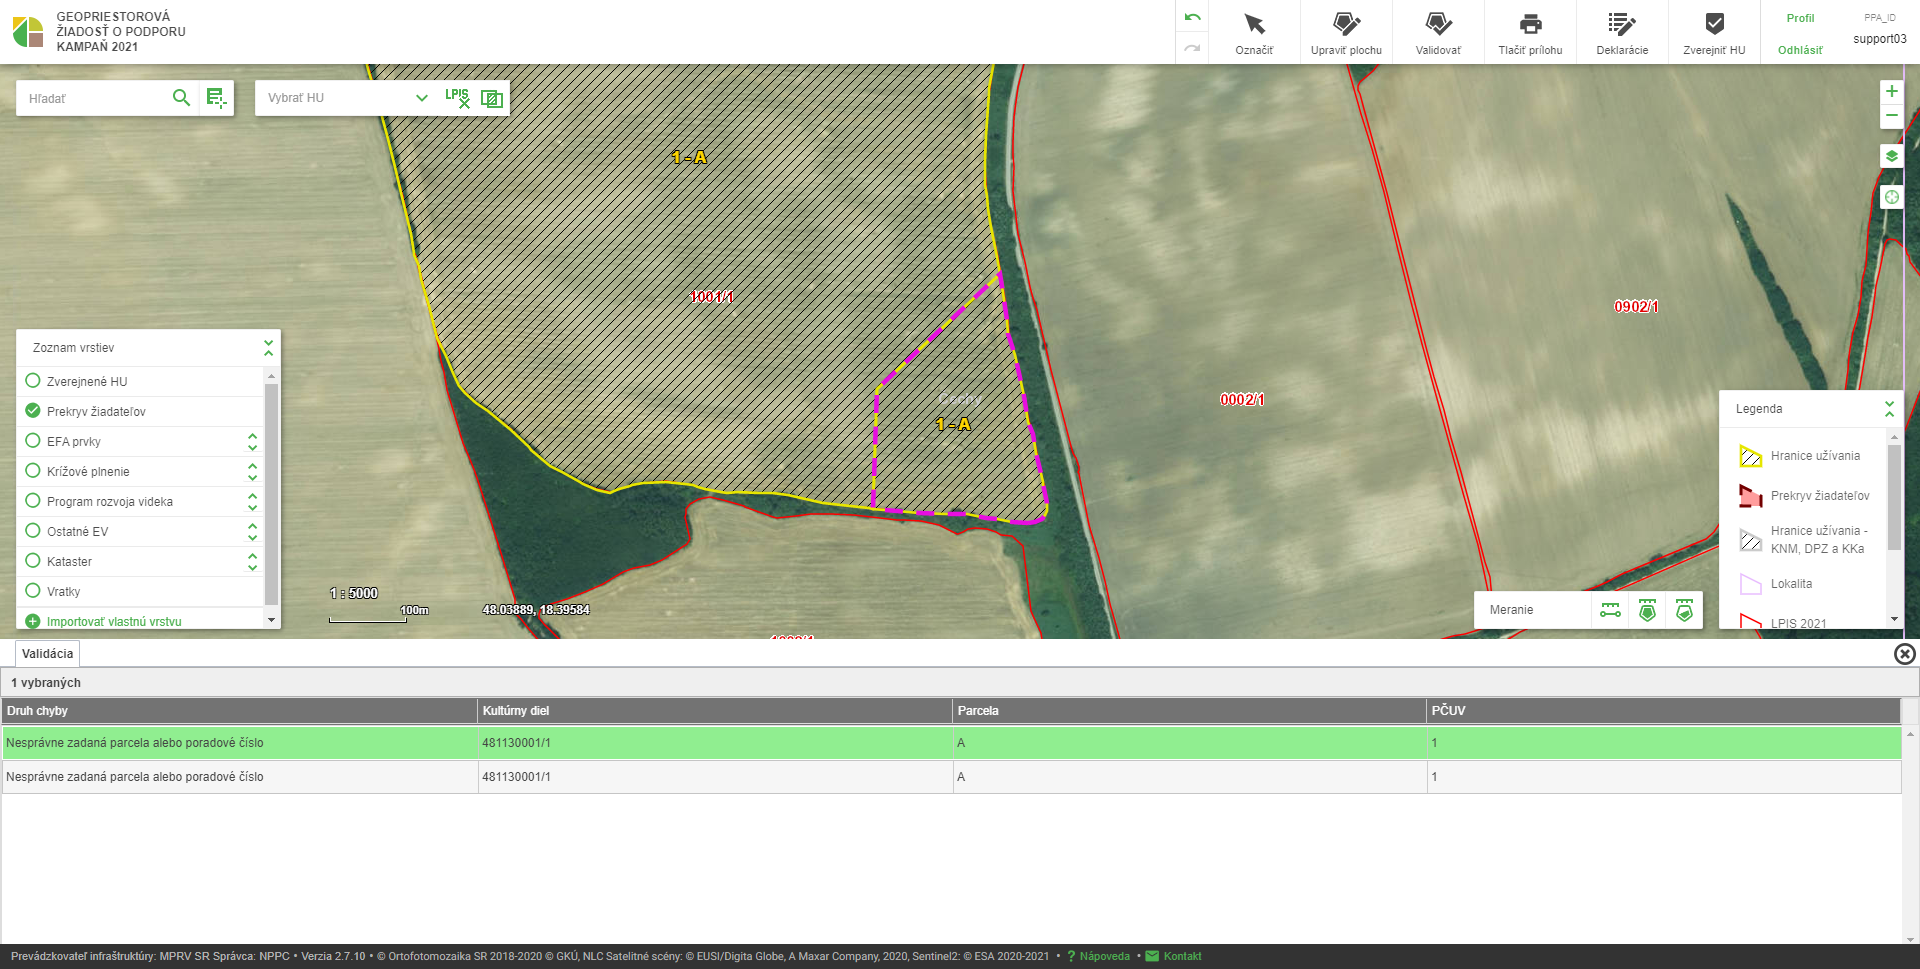The width and height of the screenshot is (1920, 969).
Task: Click the Odhlásiť logout link
Action: [x=1800, y=50]
